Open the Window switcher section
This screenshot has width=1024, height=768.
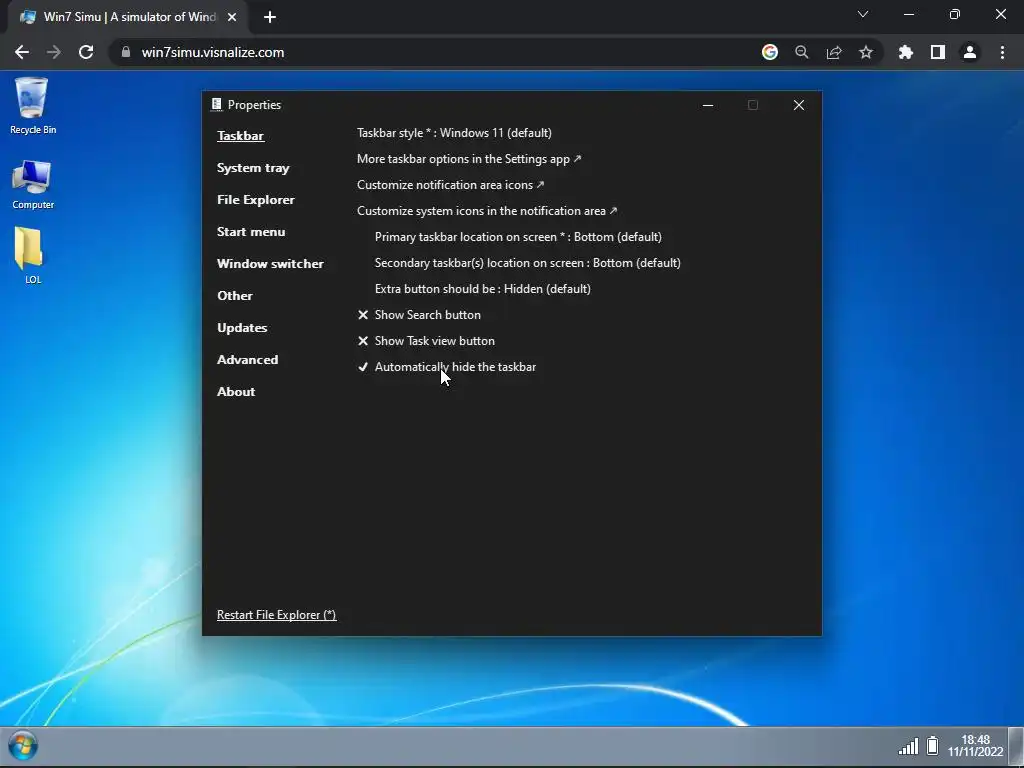click(x=270, y=264)
